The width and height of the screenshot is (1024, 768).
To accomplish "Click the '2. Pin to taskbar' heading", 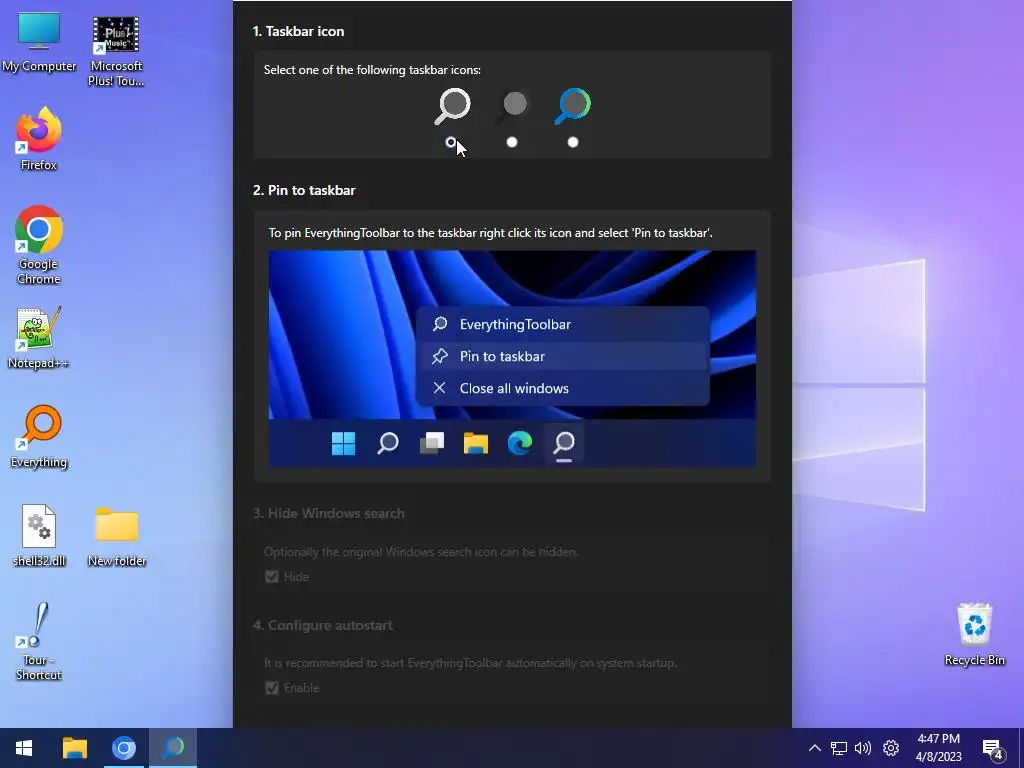I will click(x=304, y=190).
